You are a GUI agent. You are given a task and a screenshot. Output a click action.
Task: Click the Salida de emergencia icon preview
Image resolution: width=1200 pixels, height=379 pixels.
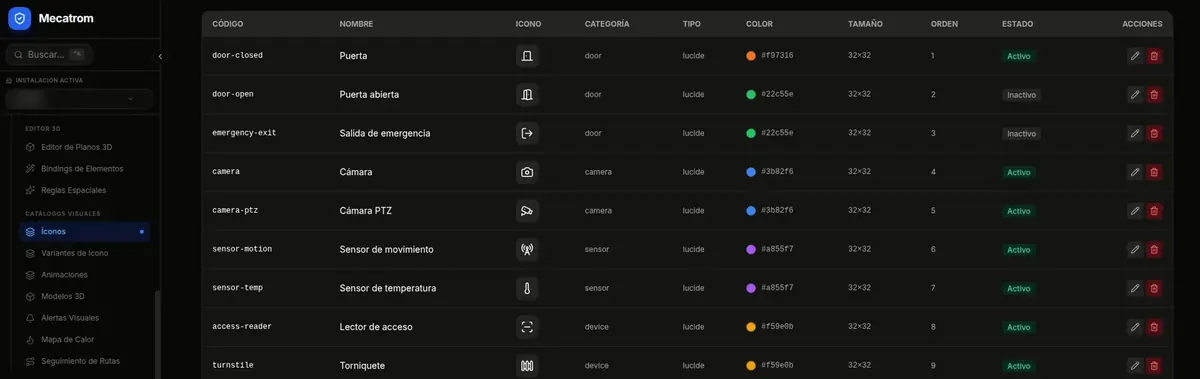pos(527,133)
